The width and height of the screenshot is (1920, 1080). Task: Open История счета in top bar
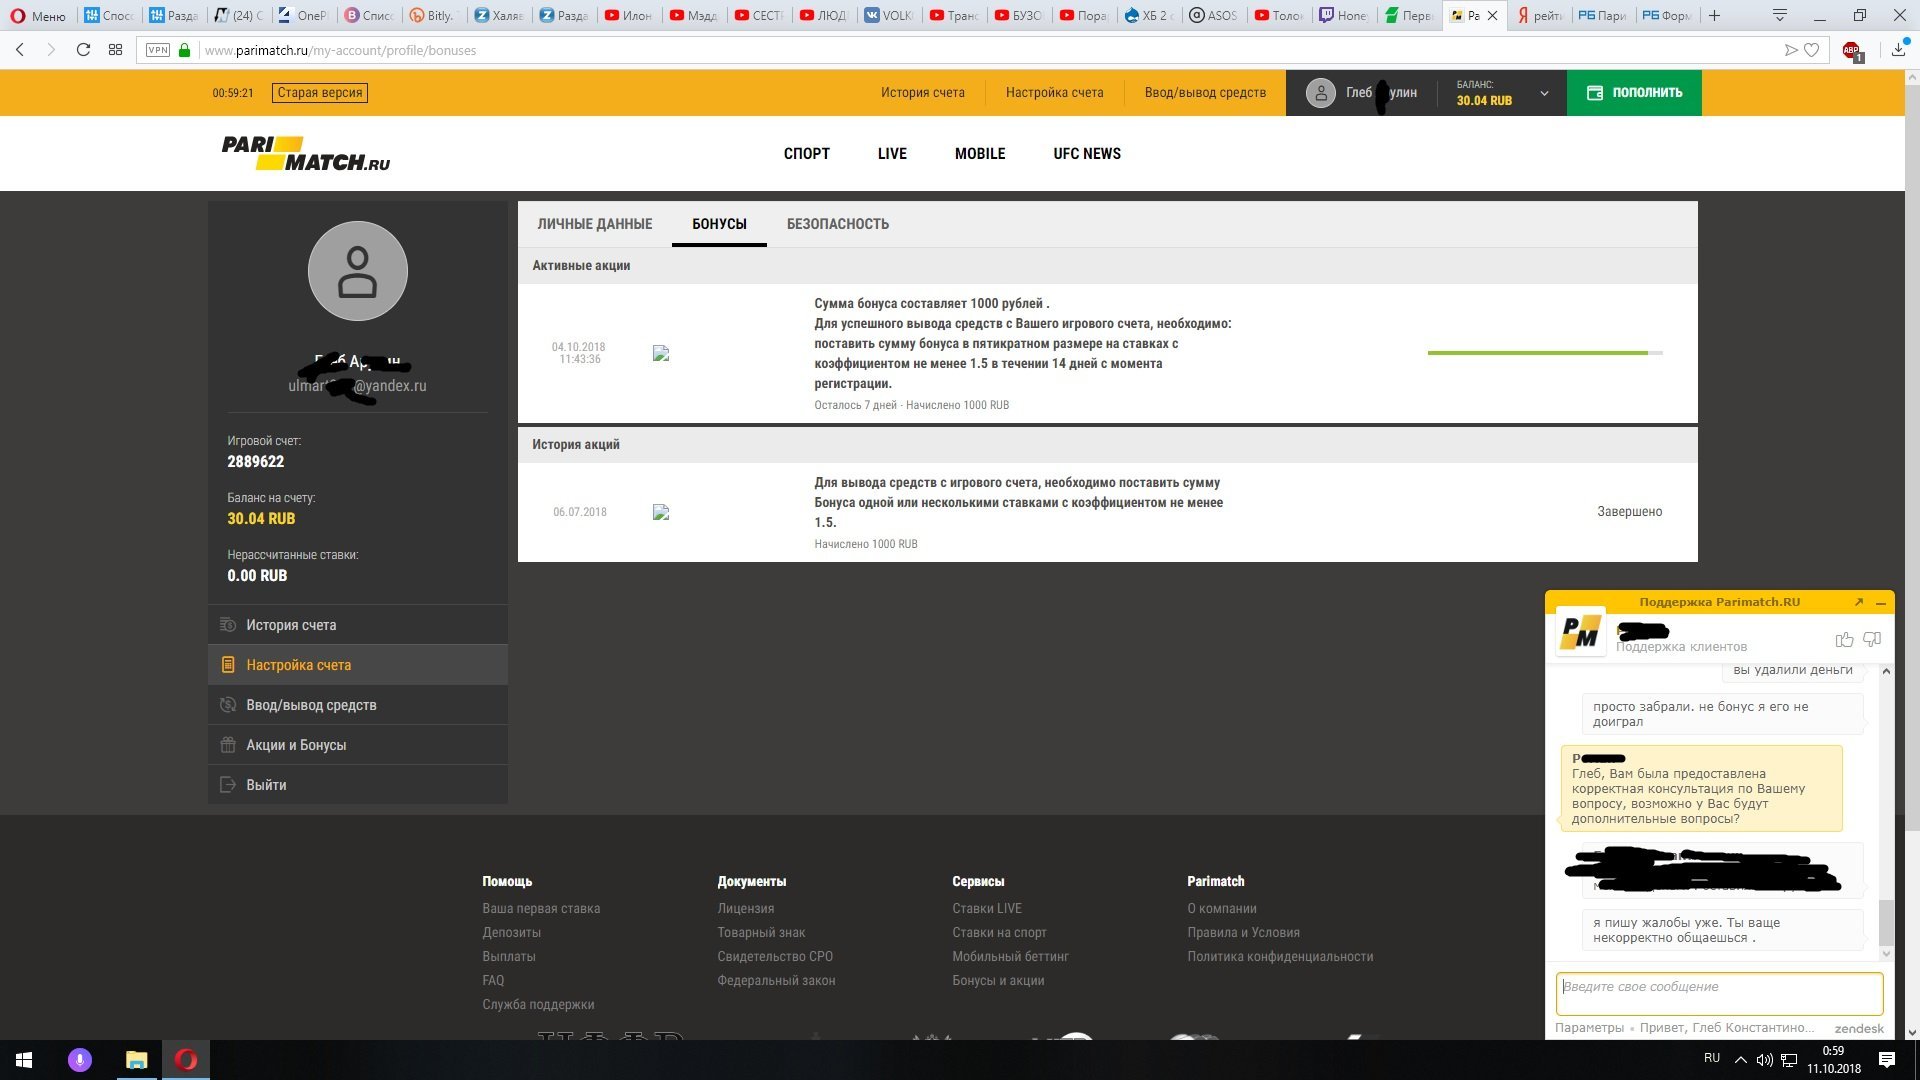(x=923, y=93)
